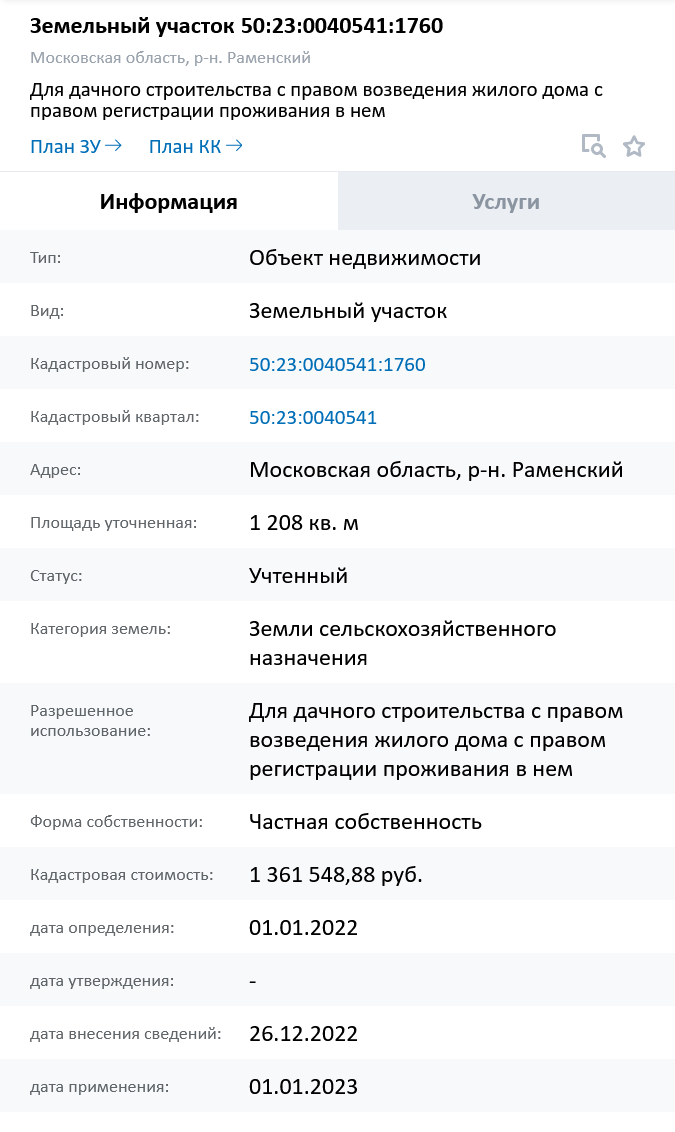
Task: Open cadastral number link 50:23:0040541:1760
Action: pos(337,365)
